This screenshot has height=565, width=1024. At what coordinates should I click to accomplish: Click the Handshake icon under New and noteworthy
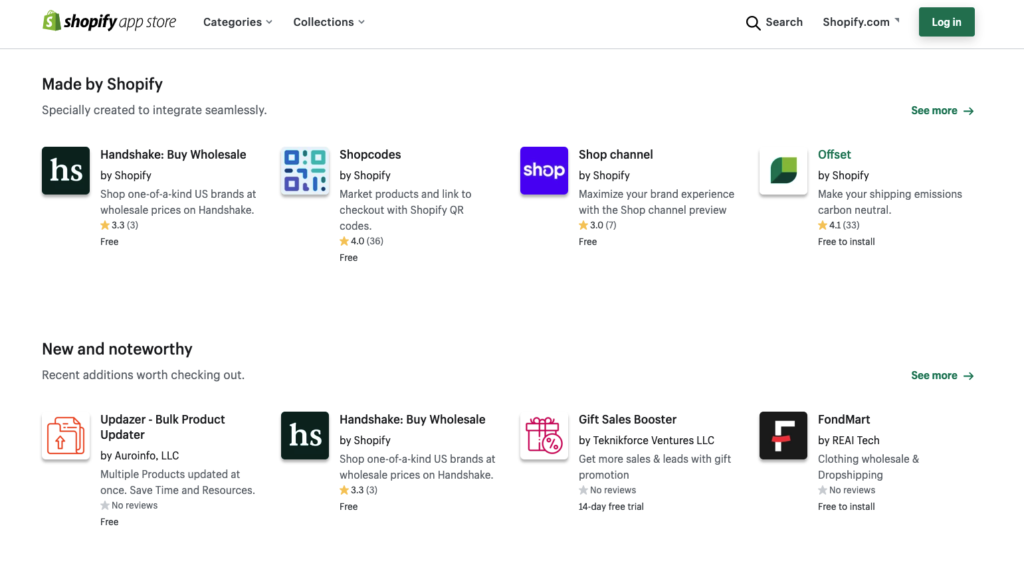[x=305, y=436]
